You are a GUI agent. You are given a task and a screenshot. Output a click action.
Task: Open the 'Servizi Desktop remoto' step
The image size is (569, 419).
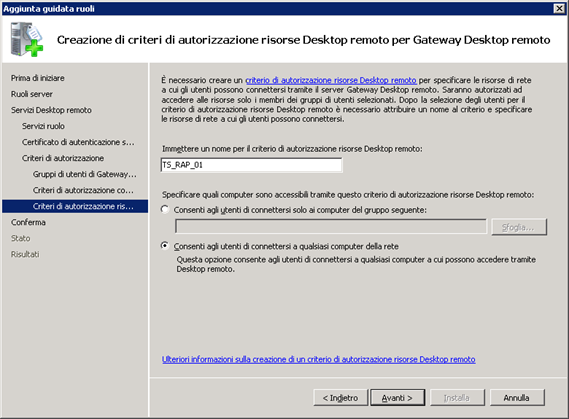[51, 110]
